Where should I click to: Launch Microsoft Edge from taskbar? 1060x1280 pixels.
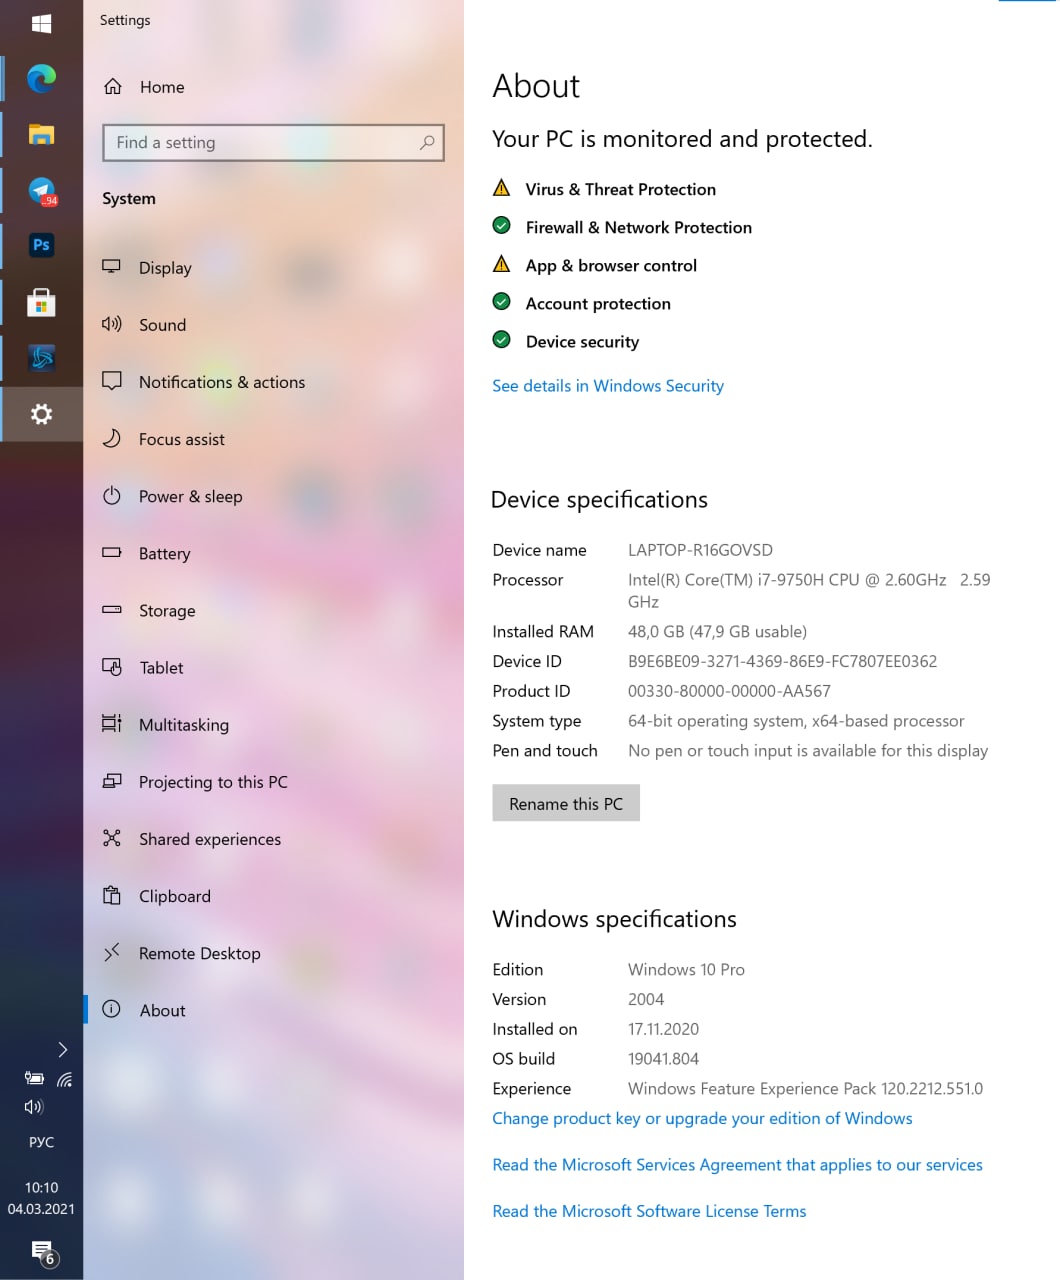click(x=41, y=78)
